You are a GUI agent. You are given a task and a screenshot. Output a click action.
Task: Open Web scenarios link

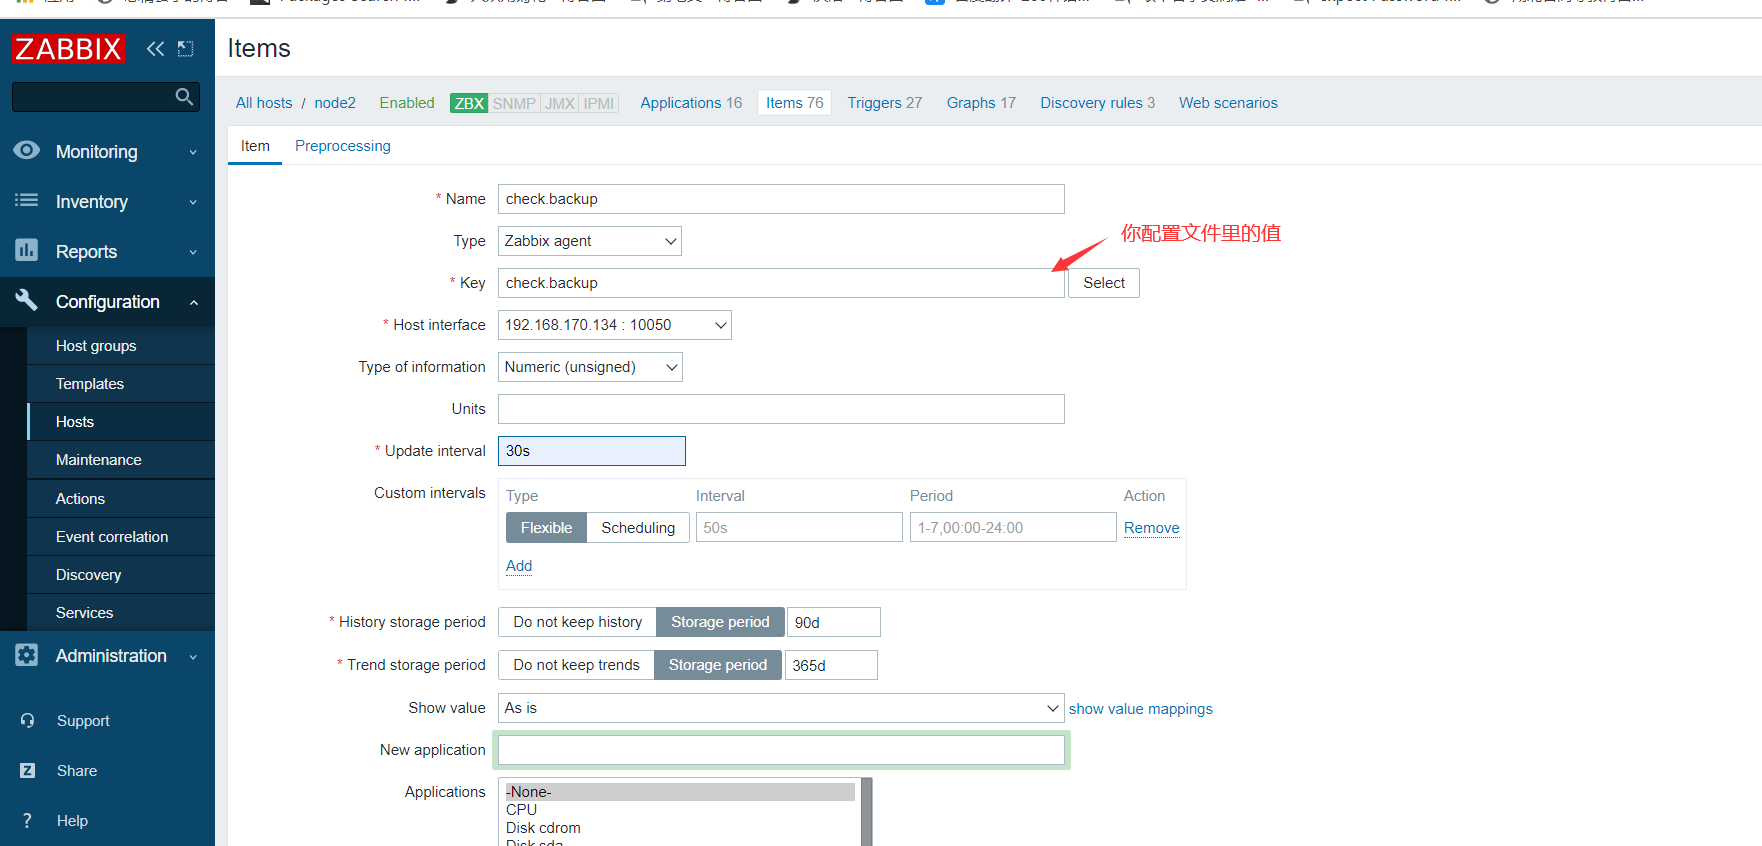tap(1228, 103)
